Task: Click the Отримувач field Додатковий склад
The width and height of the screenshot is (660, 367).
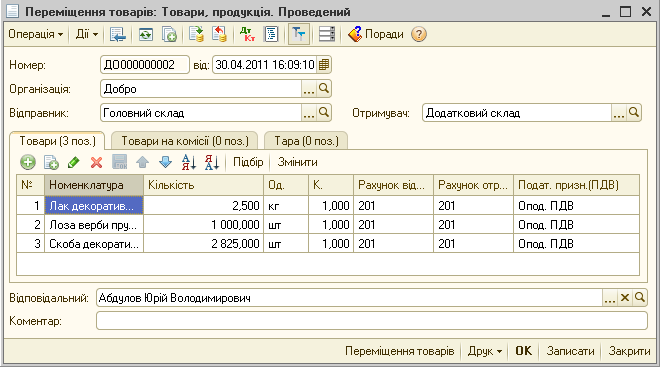Action: tap(517, 113)
